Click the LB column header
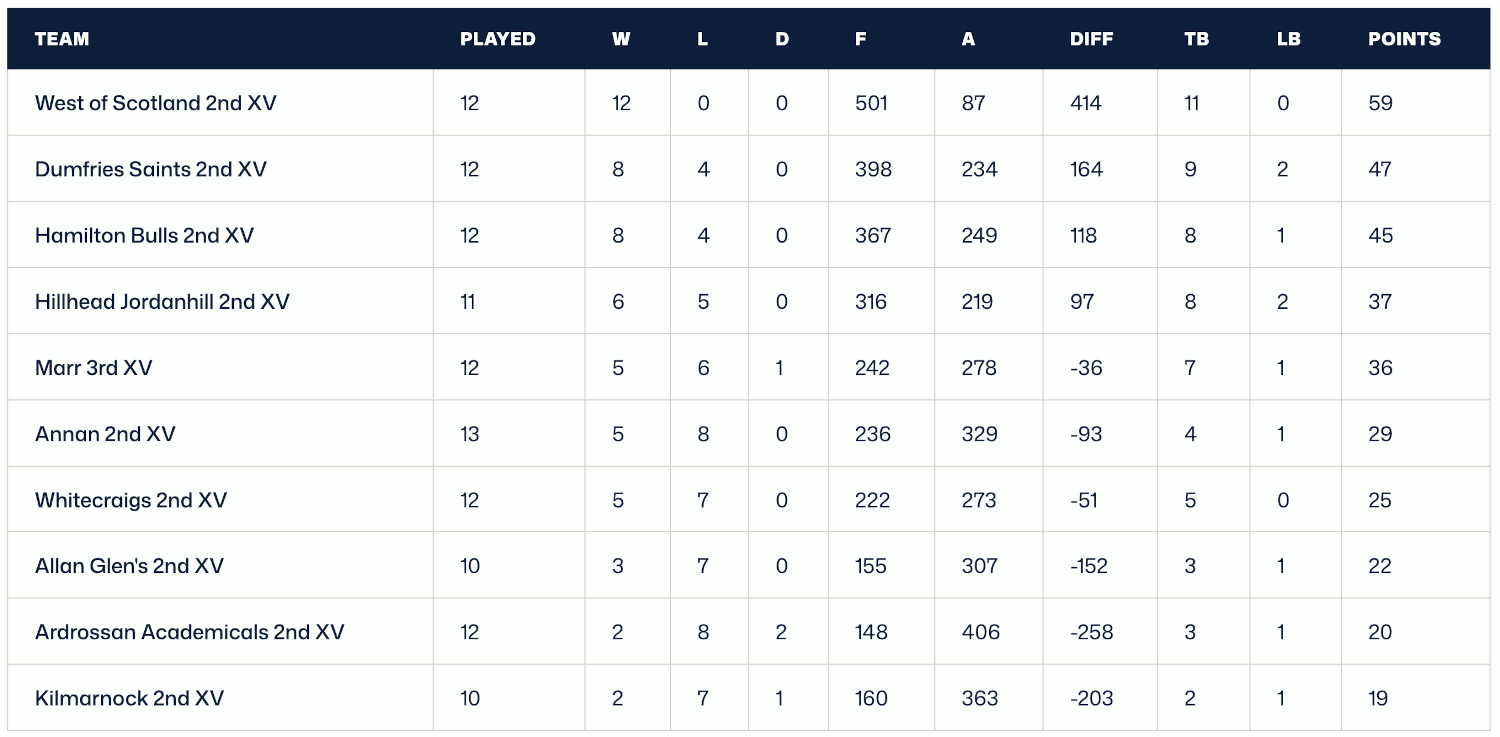Screen dimensions: 1500x737 pyautogui.click(x=1288, y=39)
